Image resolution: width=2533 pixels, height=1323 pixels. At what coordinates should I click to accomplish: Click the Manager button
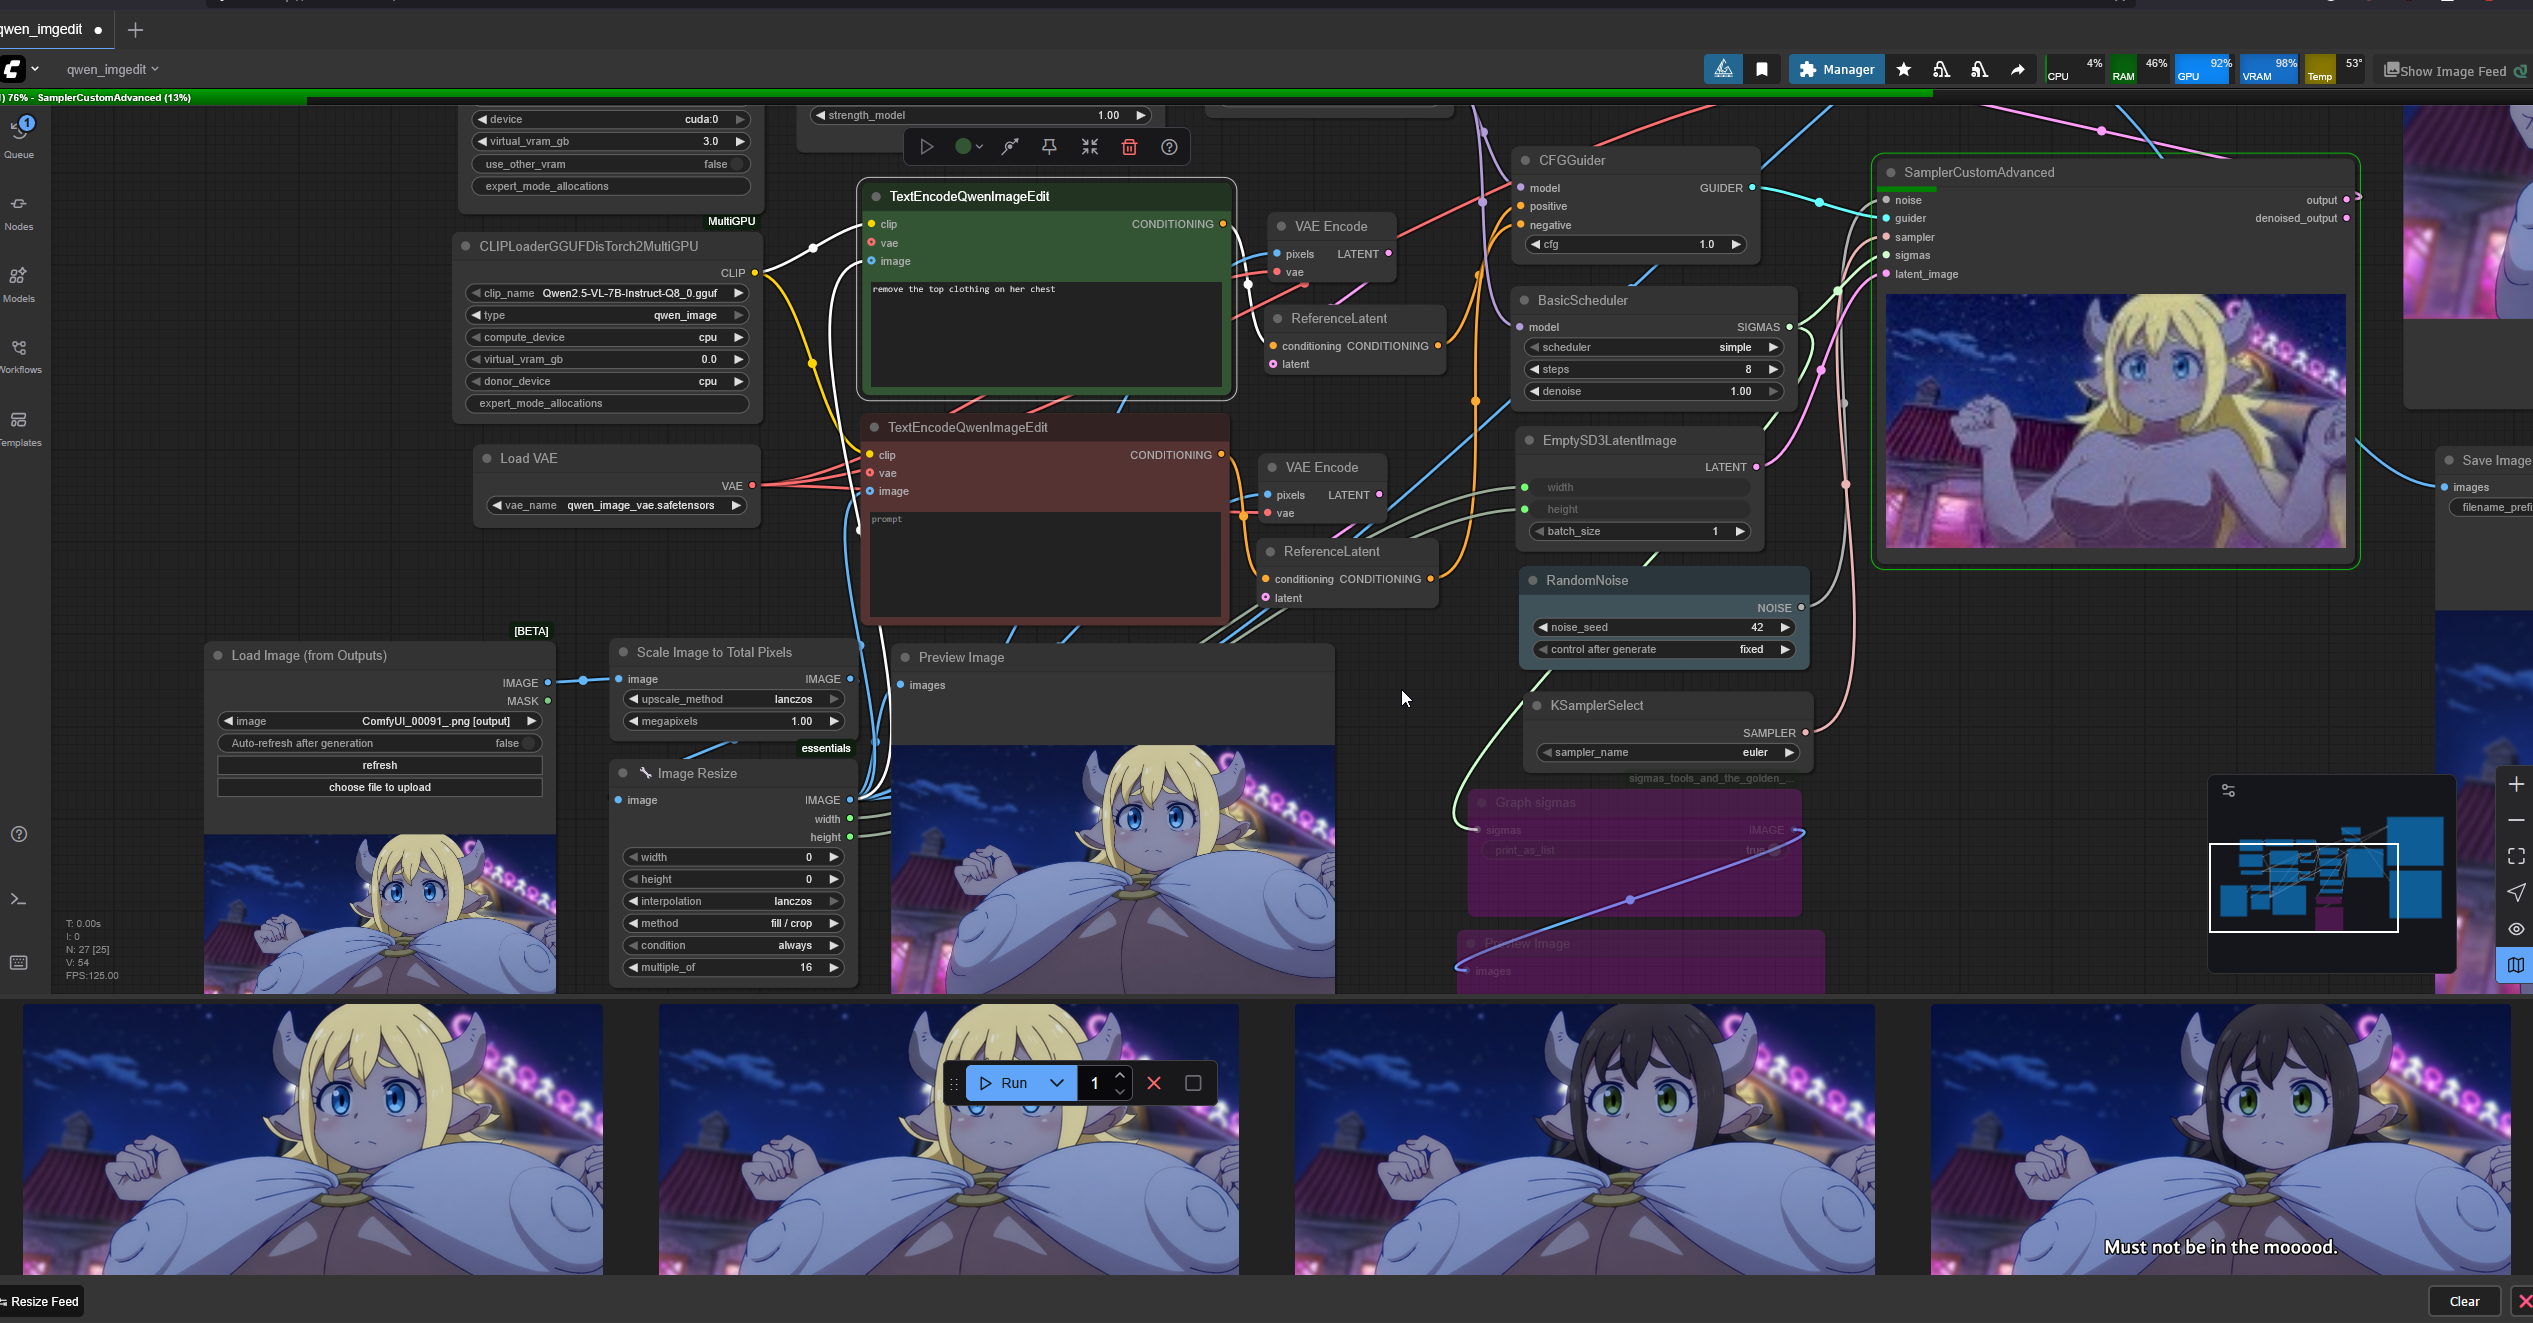tap(1836, 69)
